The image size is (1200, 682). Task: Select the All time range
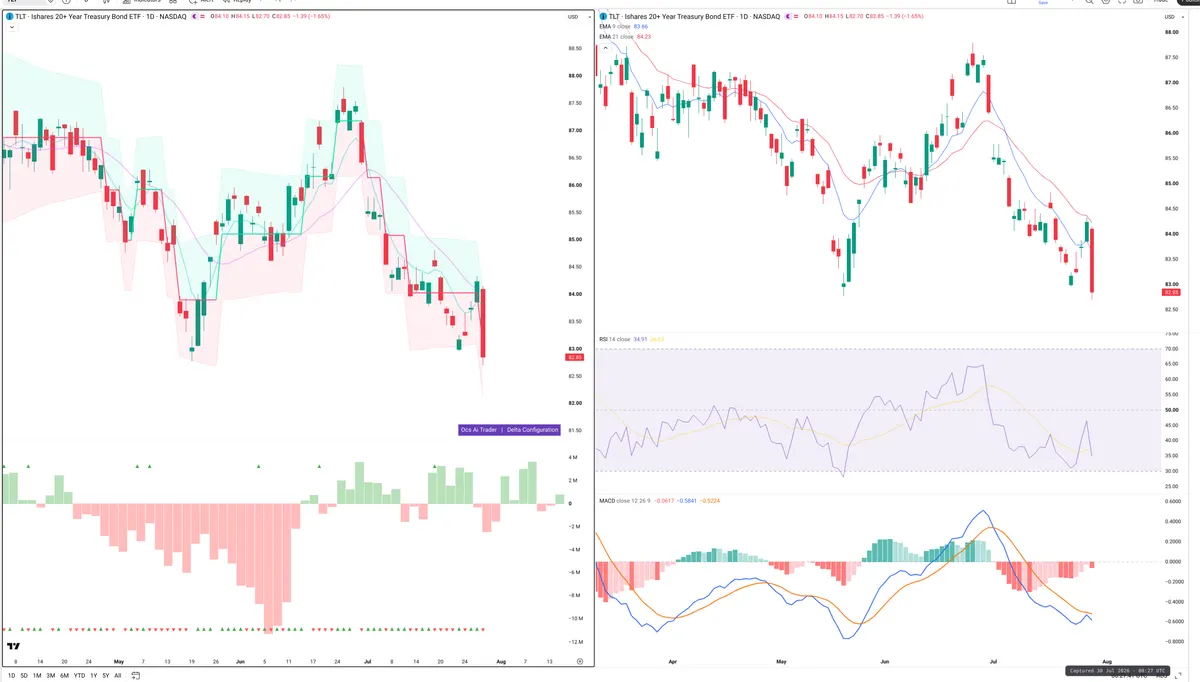[117, 676]
